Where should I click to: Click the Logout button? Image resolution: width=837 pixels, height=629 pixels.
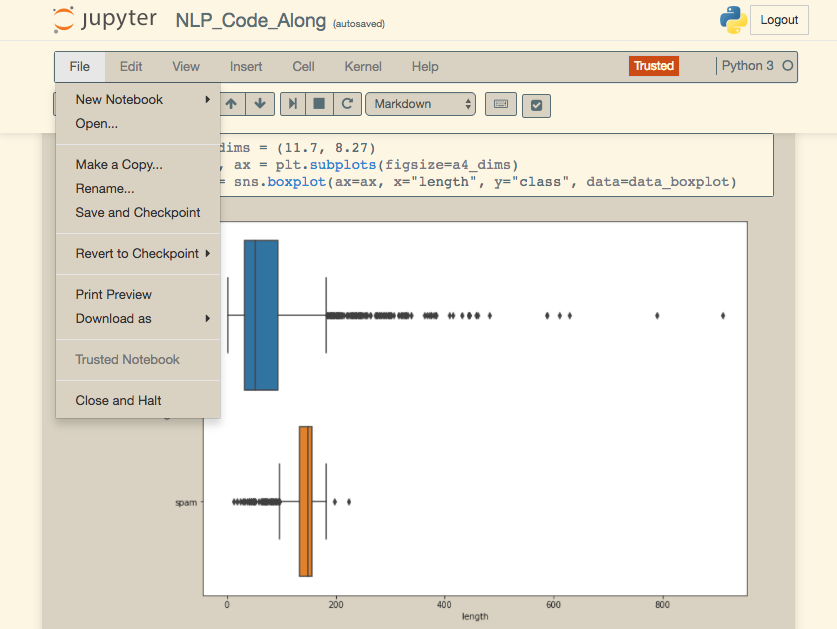point(778,19)
